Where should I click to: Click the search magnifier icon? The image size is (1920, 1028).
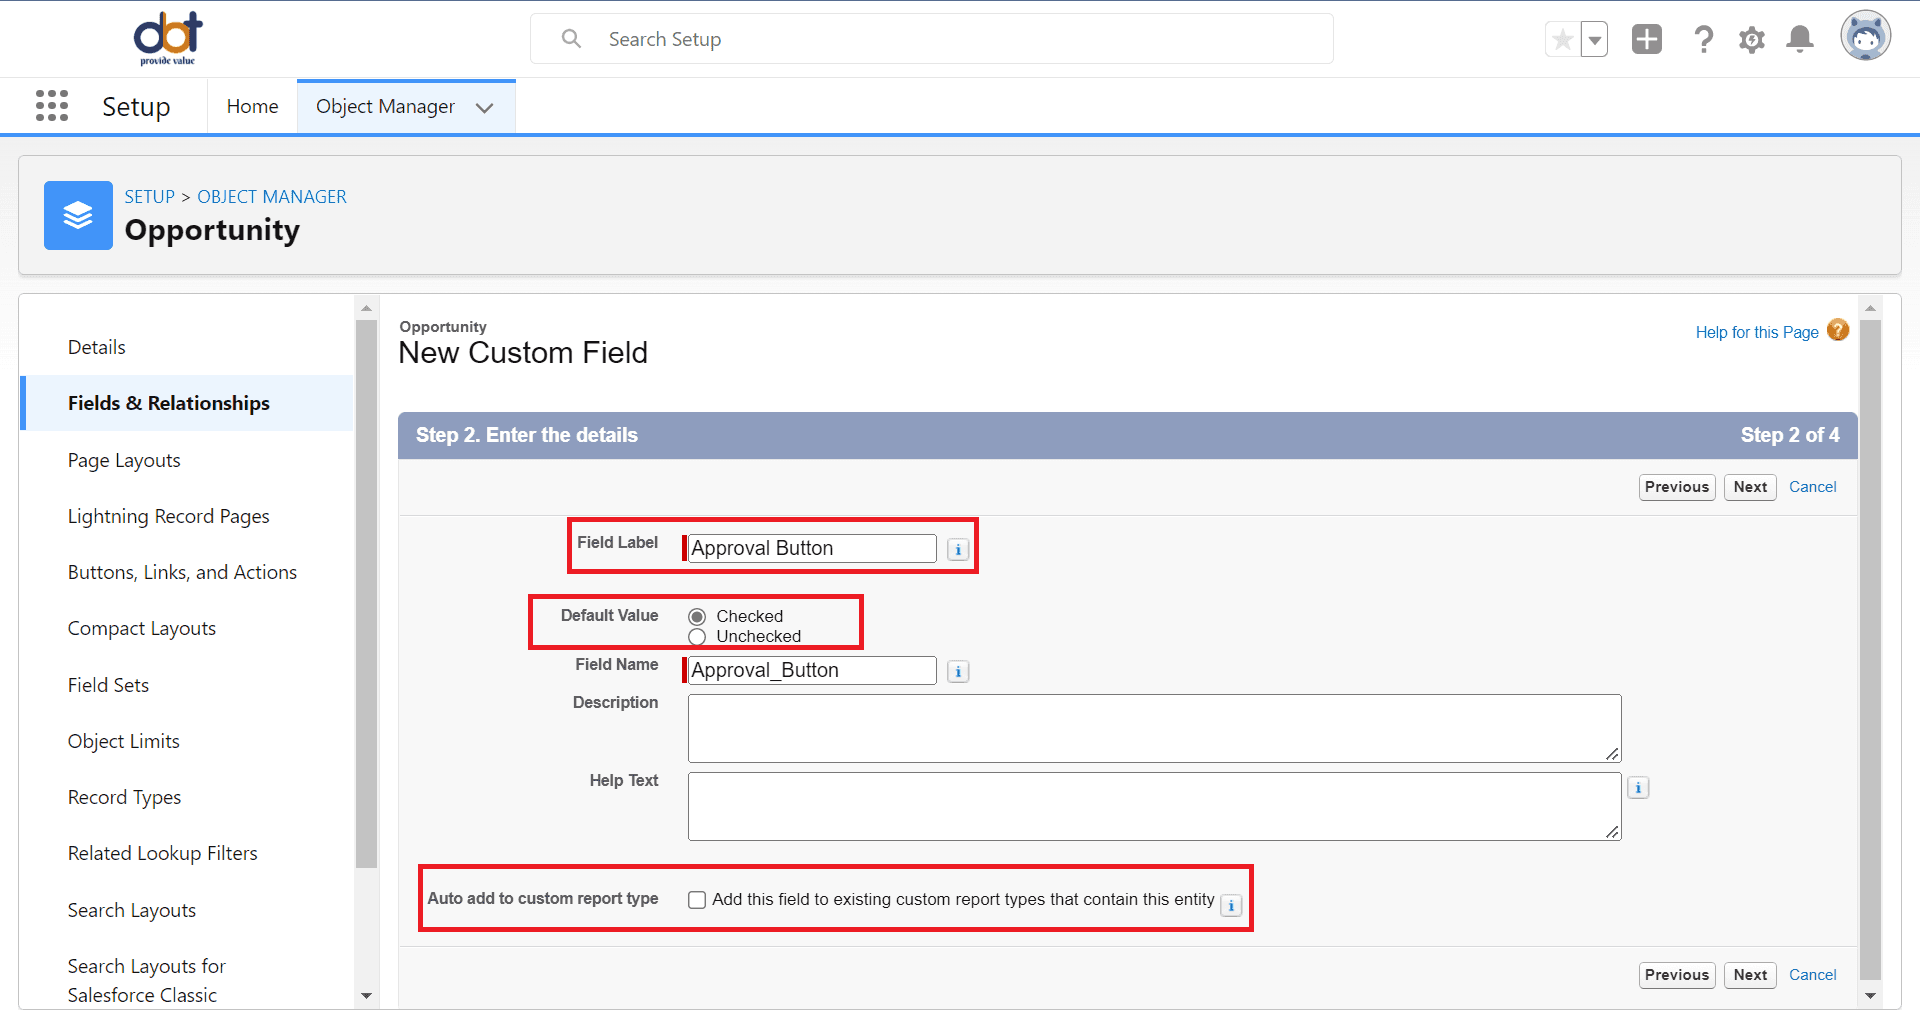[571, 39]
